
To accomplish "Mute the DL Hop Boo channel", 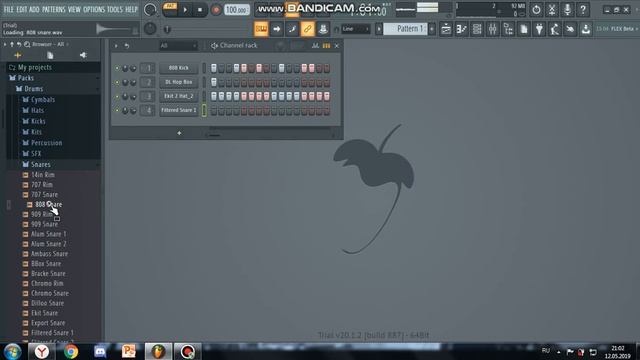I will [117, 82].
